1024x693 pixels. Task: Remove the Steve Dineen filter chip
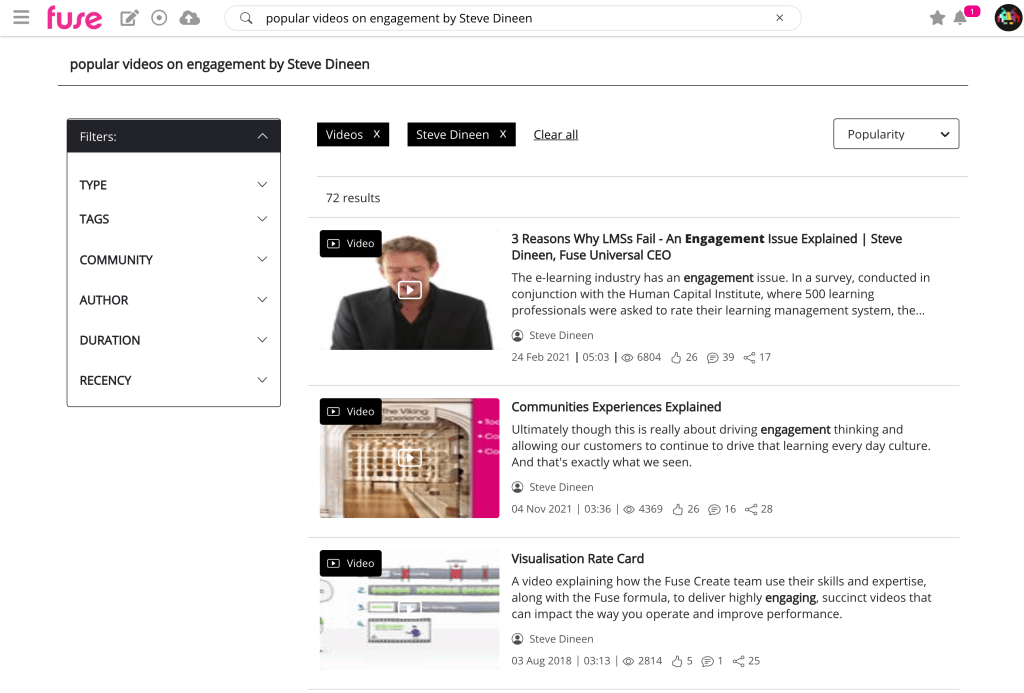click(x=503, y=134)
